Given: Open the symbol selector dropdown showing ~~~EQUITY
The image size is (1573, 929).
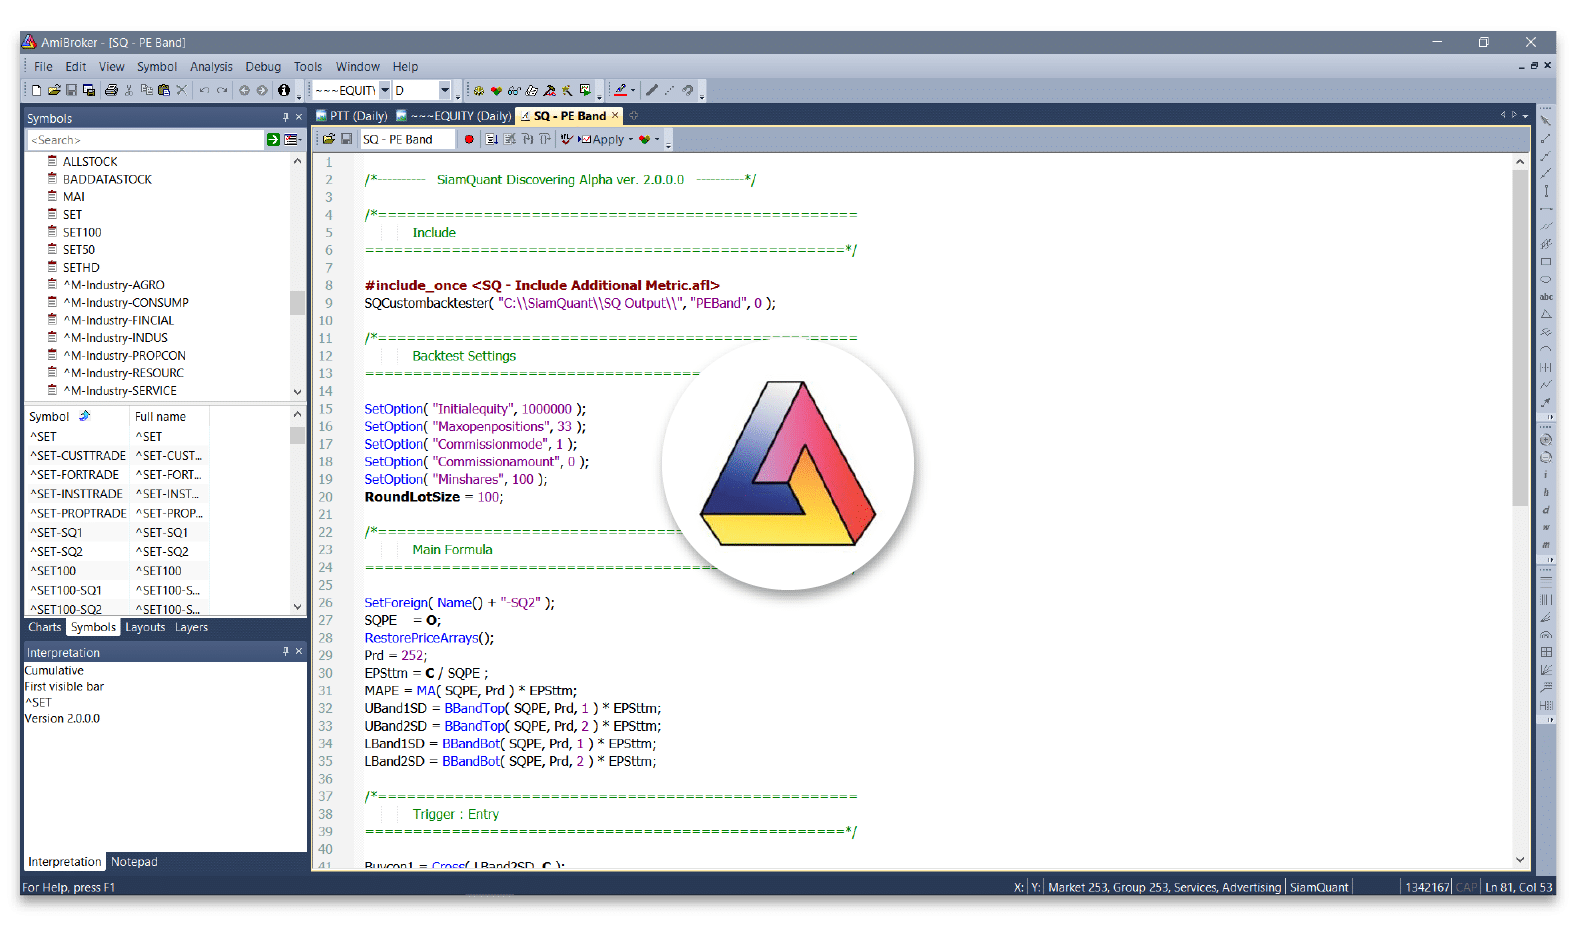Looking at the screenshot, I should tap(384, 90).
